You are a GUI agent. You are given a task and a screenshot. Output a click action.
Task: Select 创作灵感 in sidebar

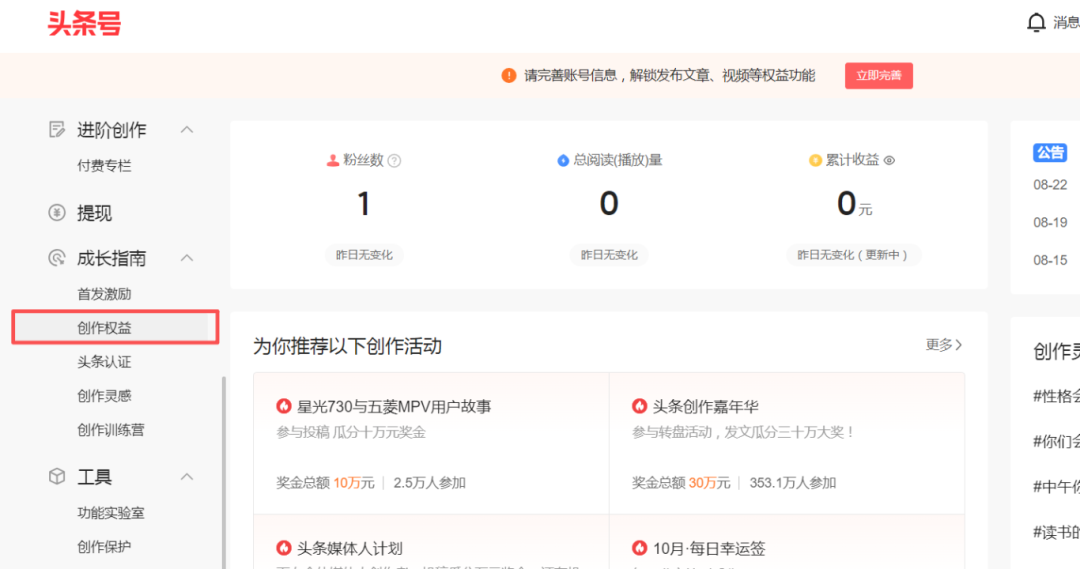point(104,395)
